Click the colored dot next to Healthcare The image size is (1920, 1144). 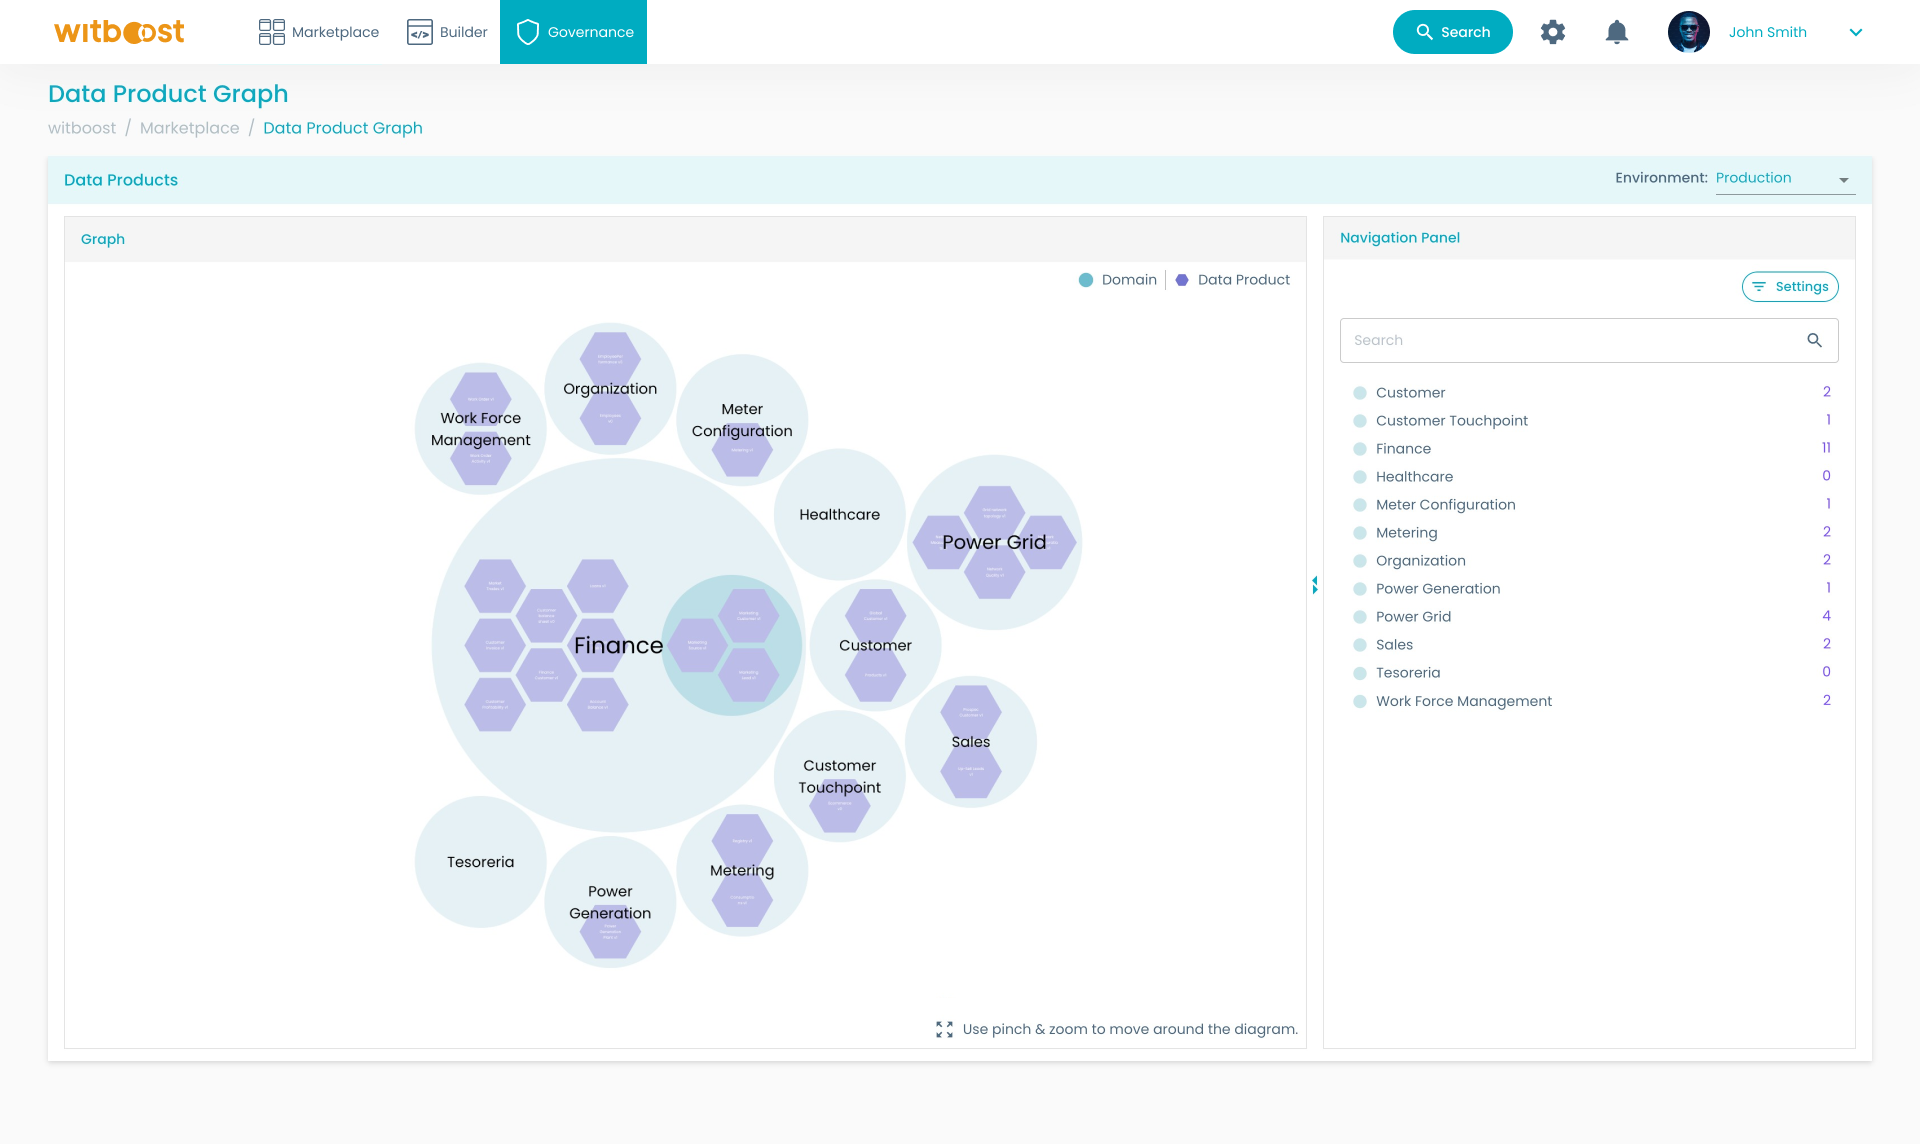pyautogui.click(x=1360, y=476)
